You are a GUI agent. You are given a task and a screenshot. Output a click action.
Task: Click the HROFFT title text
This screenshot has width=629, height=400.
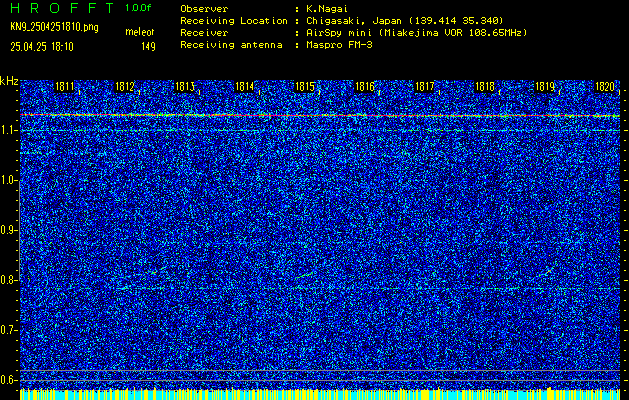coord(62,8)
